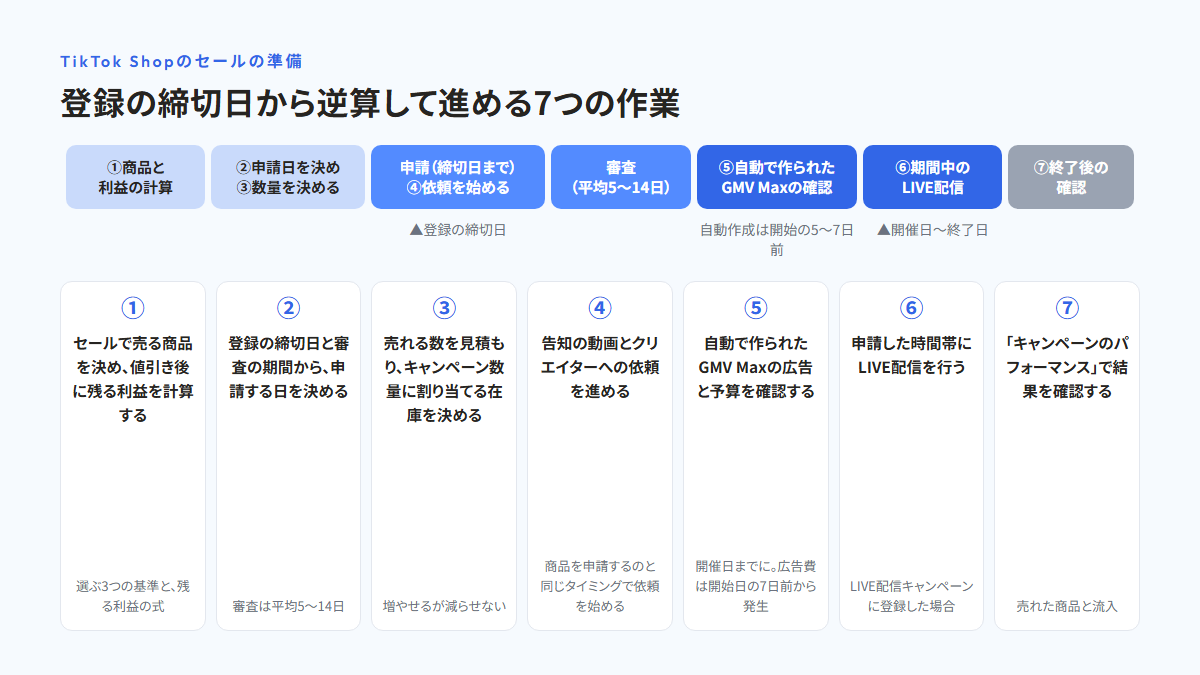Click card text 自動で作られたGMV Maxの広告と予算を確認する
This screenshot has height=675, width=1200.
pos(756,367)
